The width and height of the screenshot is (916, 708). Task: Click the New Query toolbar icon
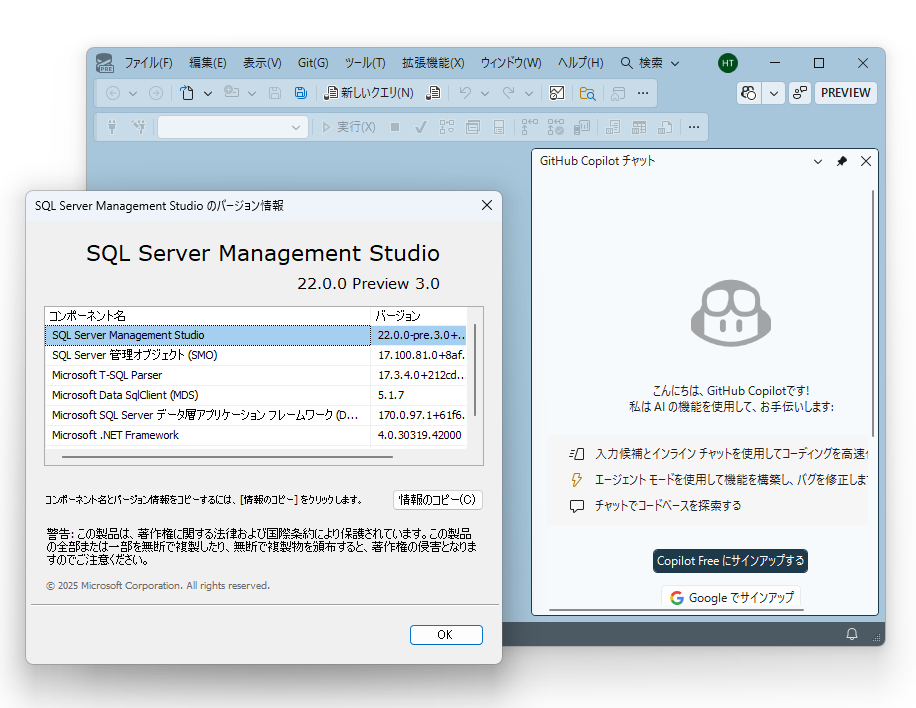tap(357, 92)
